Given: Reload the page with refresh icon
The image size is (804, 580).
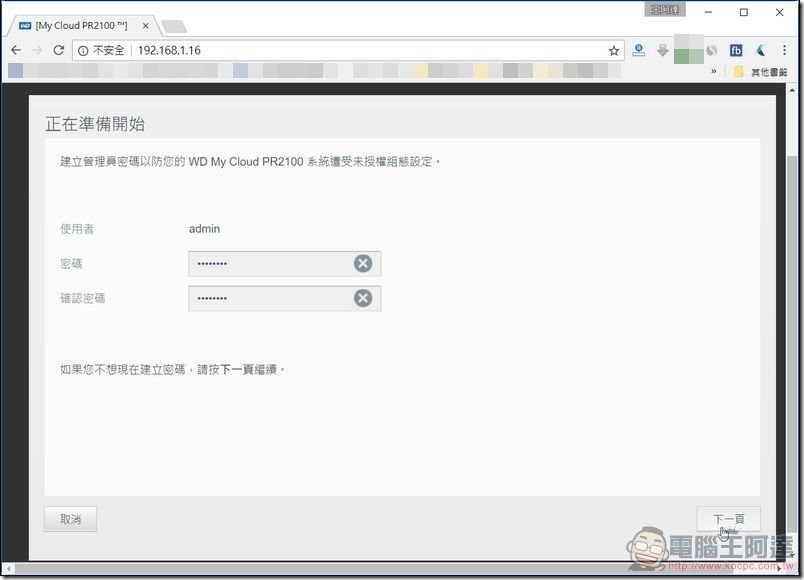Looking at the screenshot, I should point(58,50).
